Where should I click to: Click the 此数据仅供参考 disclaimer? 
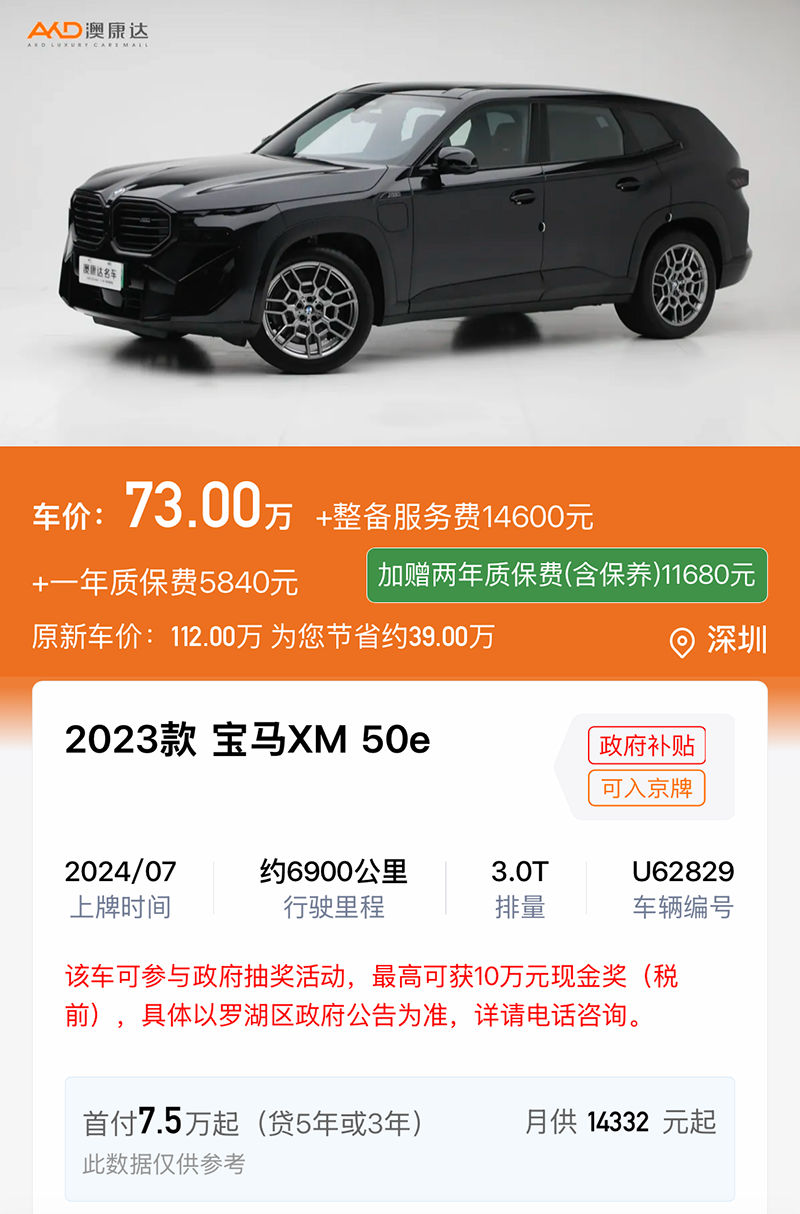(164, 1164)
